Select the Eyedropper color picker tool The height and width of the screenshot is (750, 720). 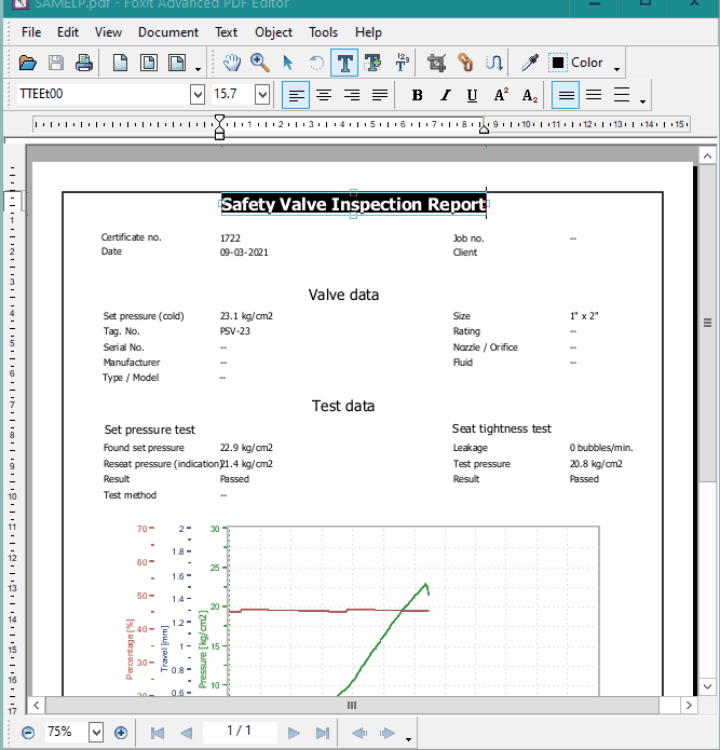coord(530,63)
